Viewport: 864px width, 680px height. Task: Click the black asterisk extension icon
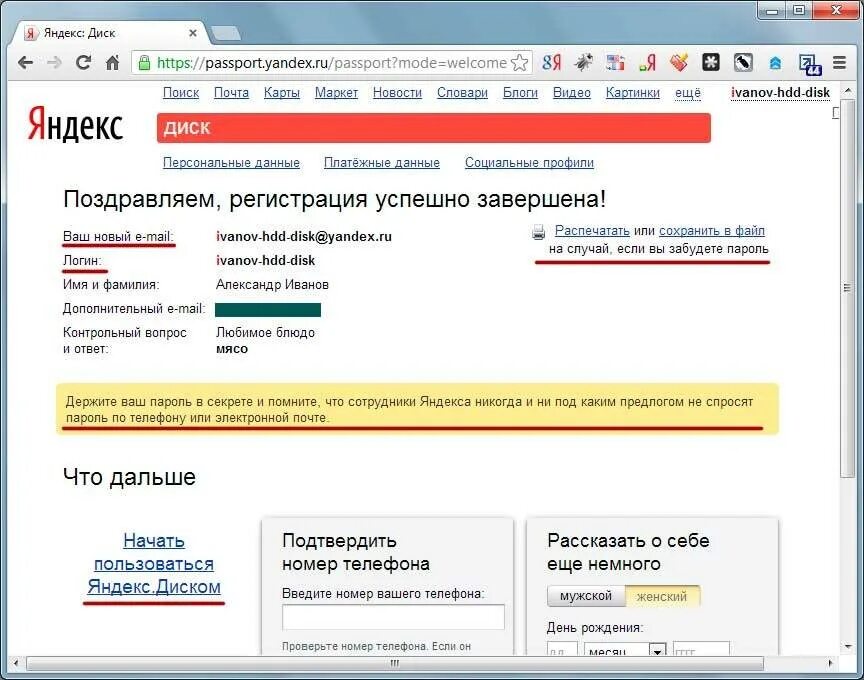[x=711, y=63]
